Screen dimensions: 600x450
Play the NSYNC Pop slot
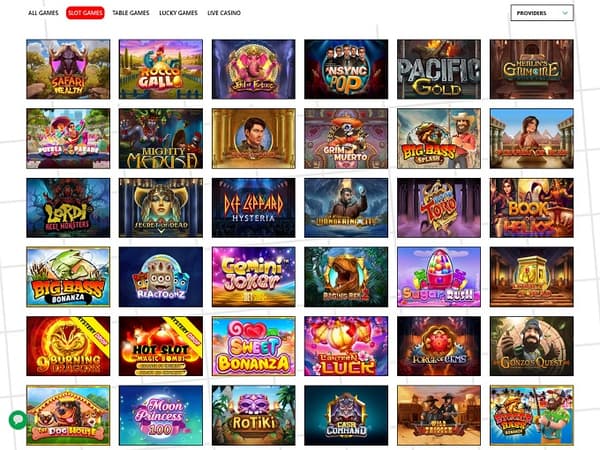tap(346, 69)
